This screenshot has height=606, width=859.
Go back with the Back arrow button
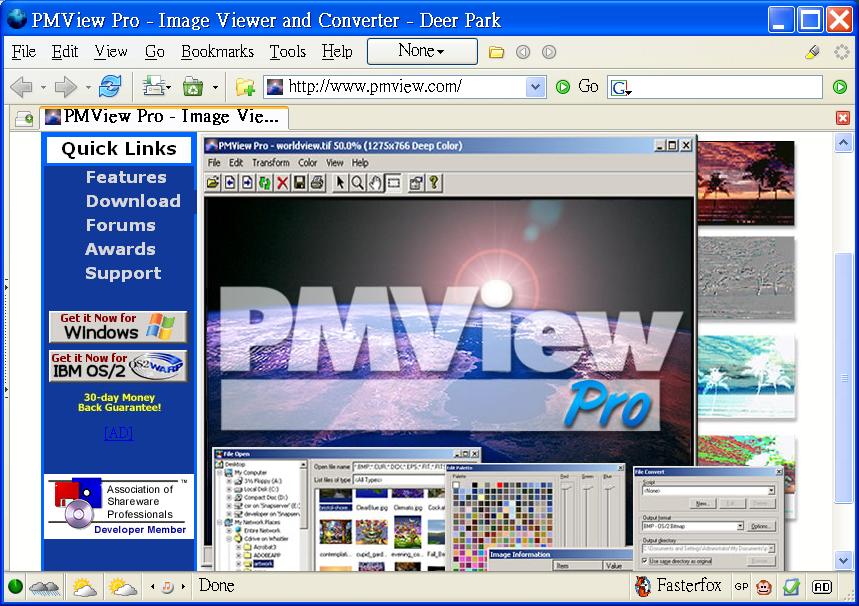(22, 87)
